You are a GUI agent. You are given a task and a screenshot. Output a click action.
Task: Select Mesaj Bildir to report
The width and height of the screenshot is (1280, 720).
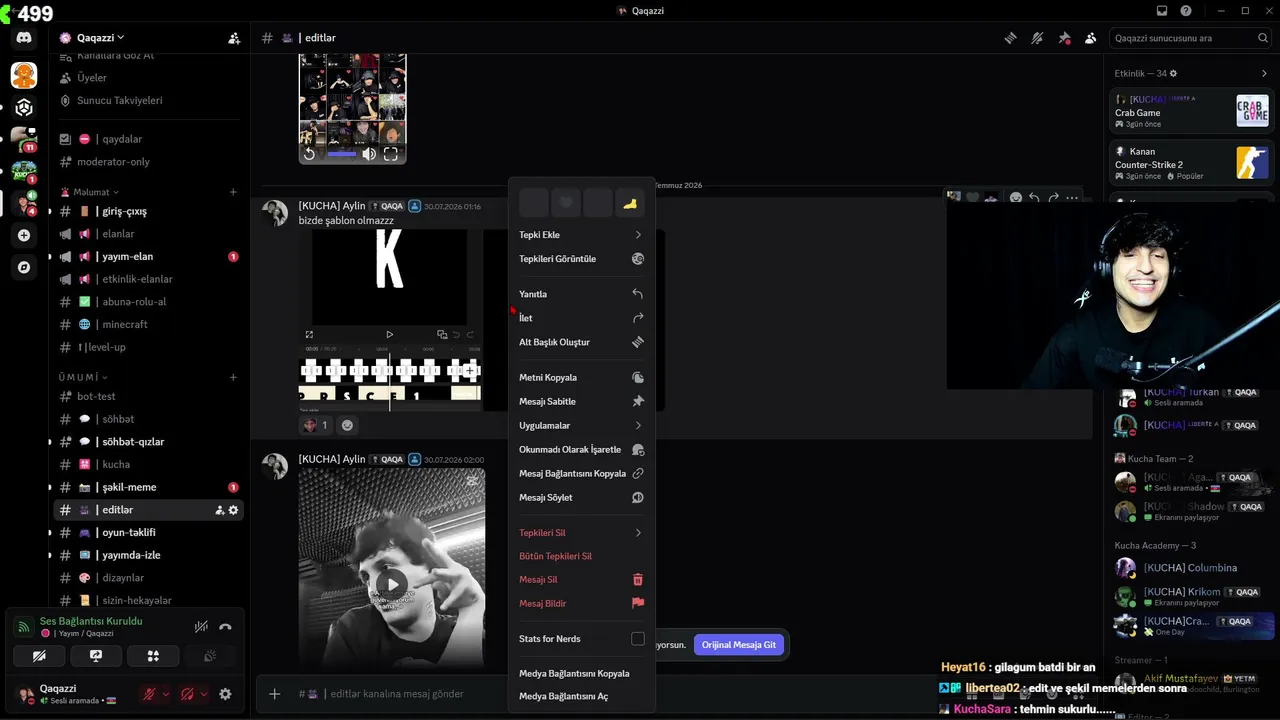(581, 604)
